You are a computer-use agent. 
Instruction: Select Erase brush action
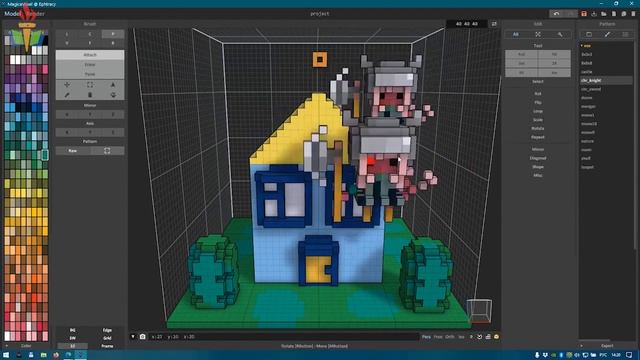tap(90, 64)
